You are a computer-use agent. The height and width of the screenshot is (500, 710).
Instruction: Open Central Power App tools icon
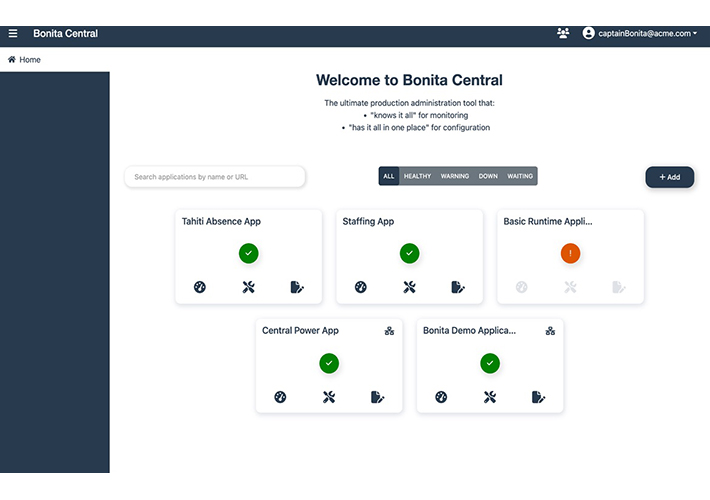pyautogui.click(x=329, y=397)
